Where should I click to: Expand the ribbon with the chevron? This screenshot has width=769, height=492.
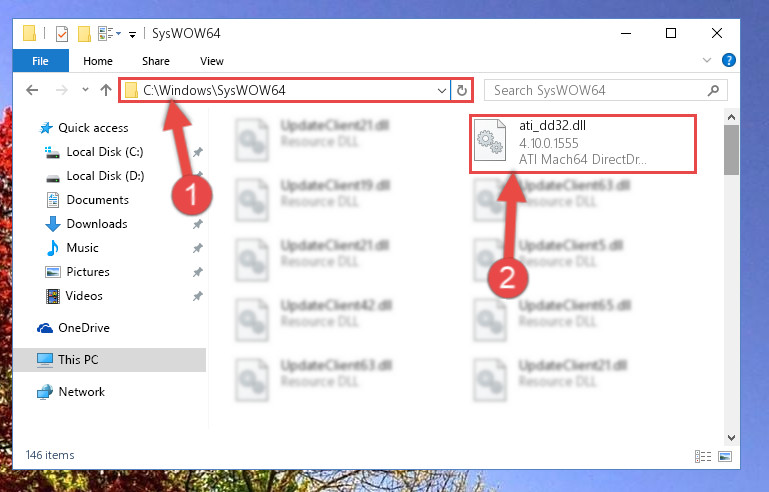coord(707,60)
